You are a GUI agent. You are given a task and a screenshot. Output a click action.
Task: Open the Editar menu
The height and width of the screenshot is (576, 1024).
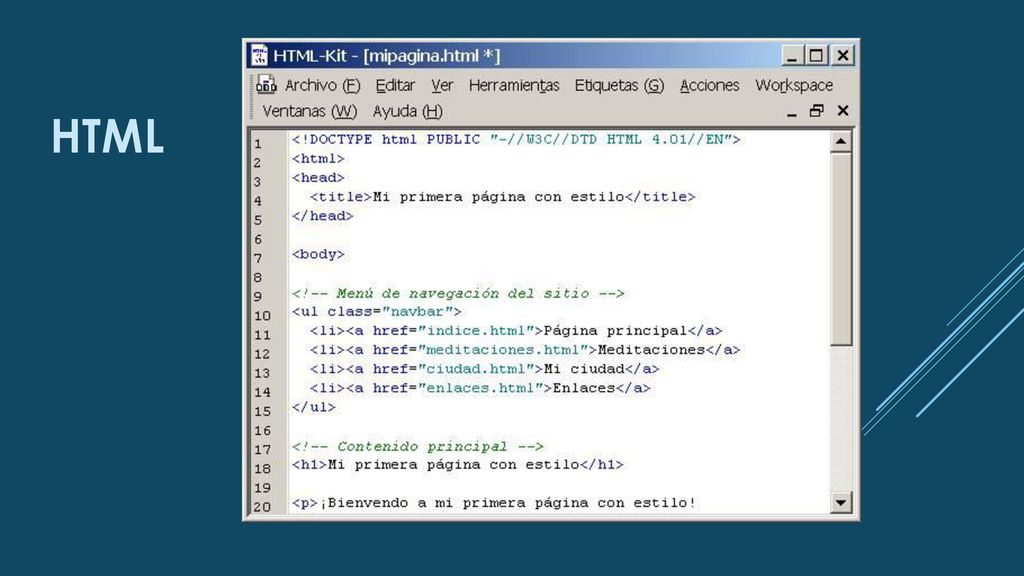tap(395, 86)
